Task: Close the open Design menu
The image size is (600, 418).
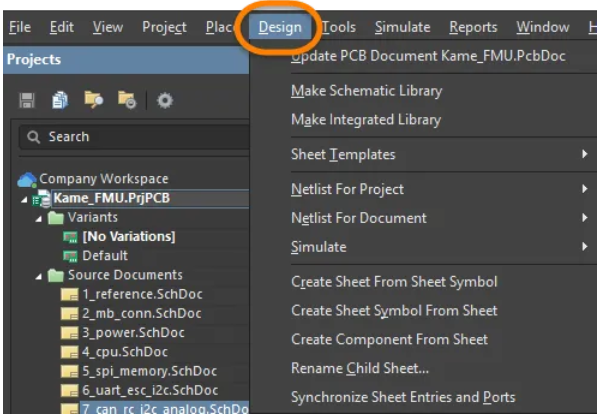Action: pos(280,27)
